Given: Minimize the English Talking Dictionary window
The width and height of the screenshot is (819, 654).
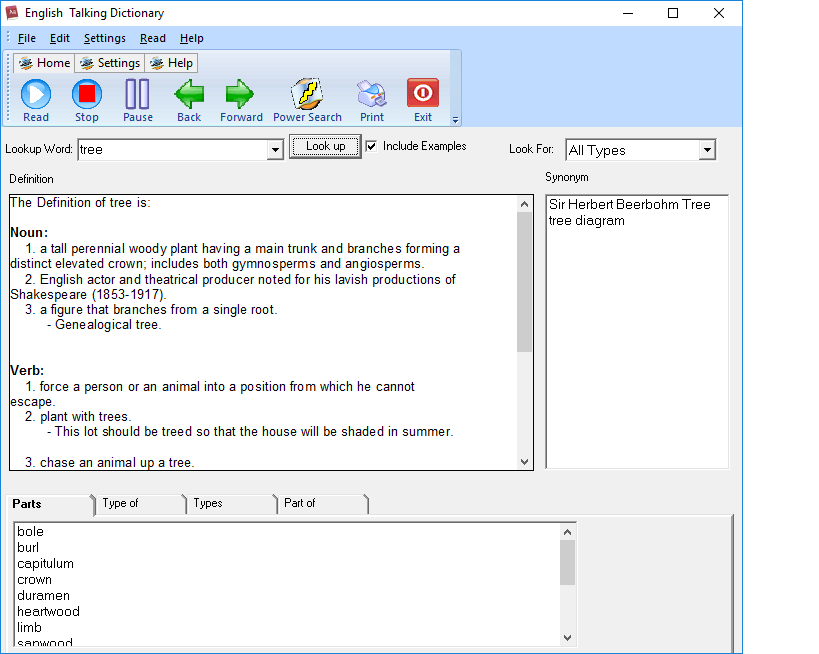Looking at the screenshot, I should 628,13.
